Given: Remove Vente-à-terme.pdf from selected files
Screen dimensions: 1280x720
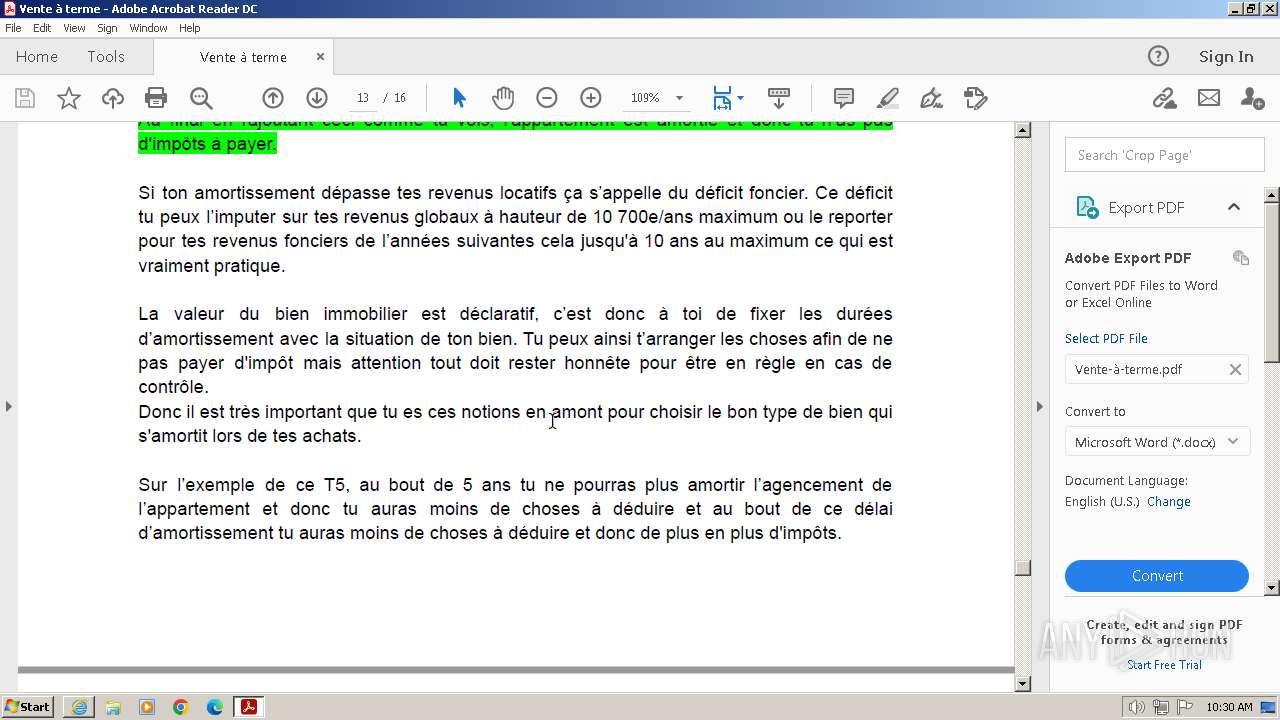Looking at the screenshot, I should point(1235,369).
